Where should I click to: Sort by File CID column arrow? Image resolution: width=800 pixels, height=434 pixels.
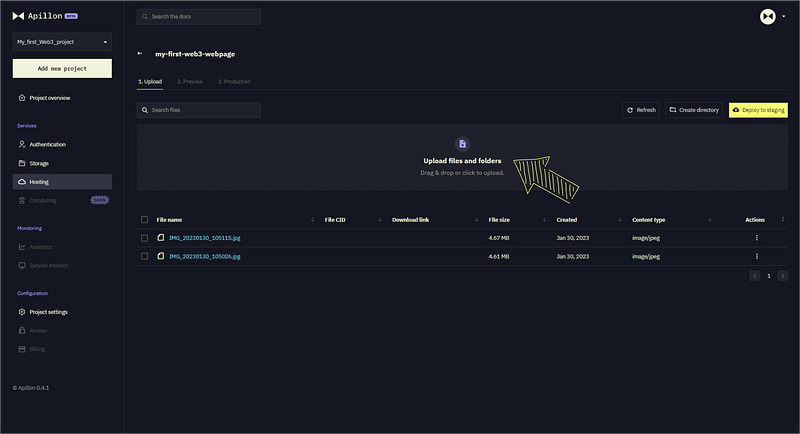point(380,220)
